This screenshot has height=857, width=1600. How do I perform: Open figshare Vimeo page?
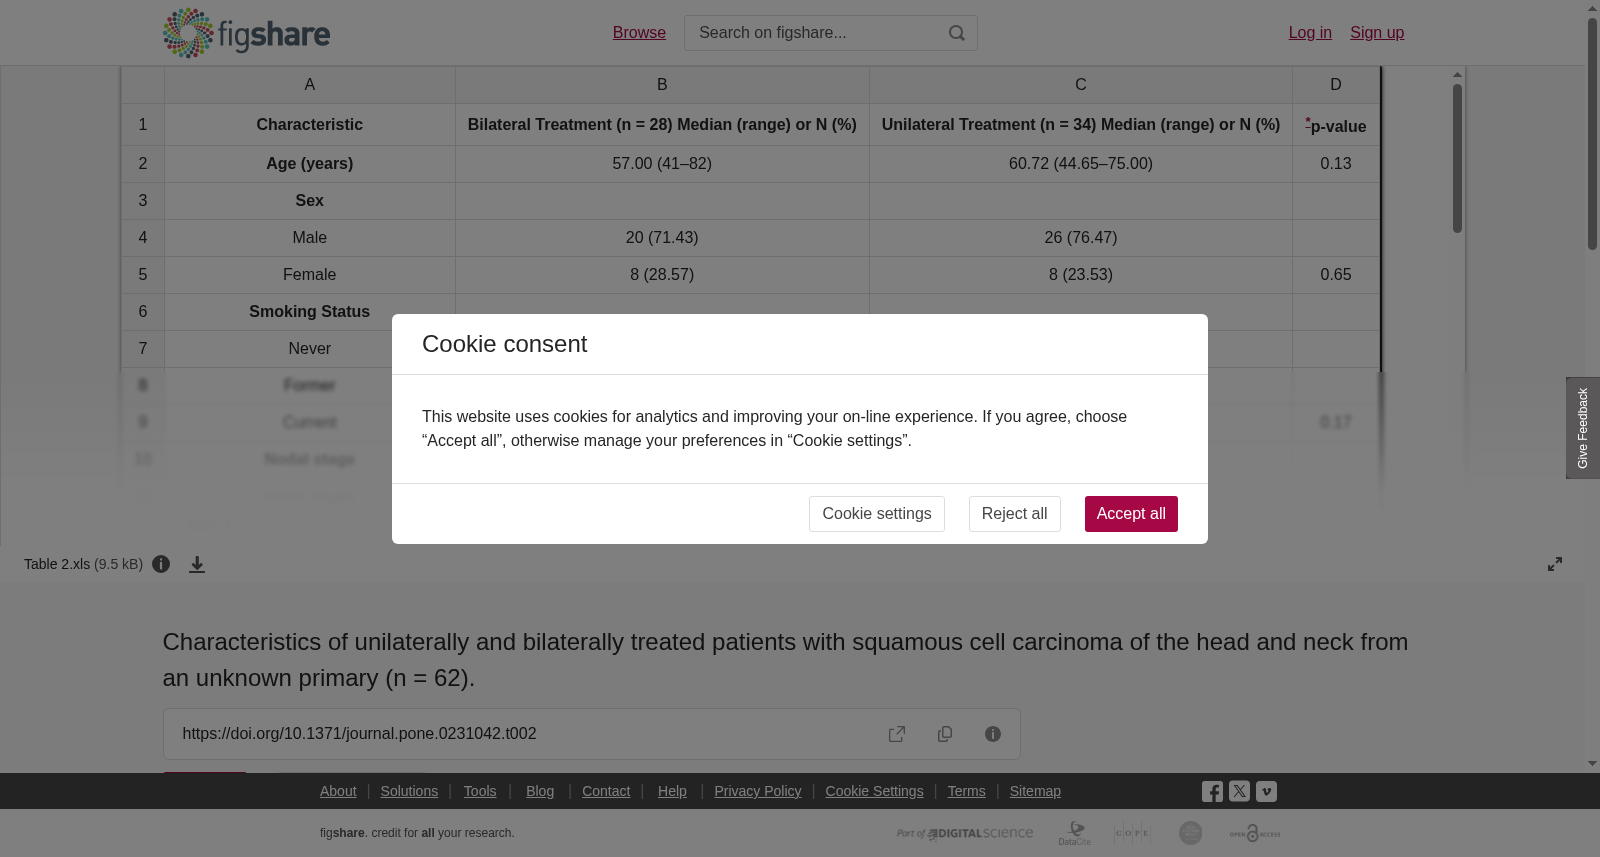point(1266,791)
